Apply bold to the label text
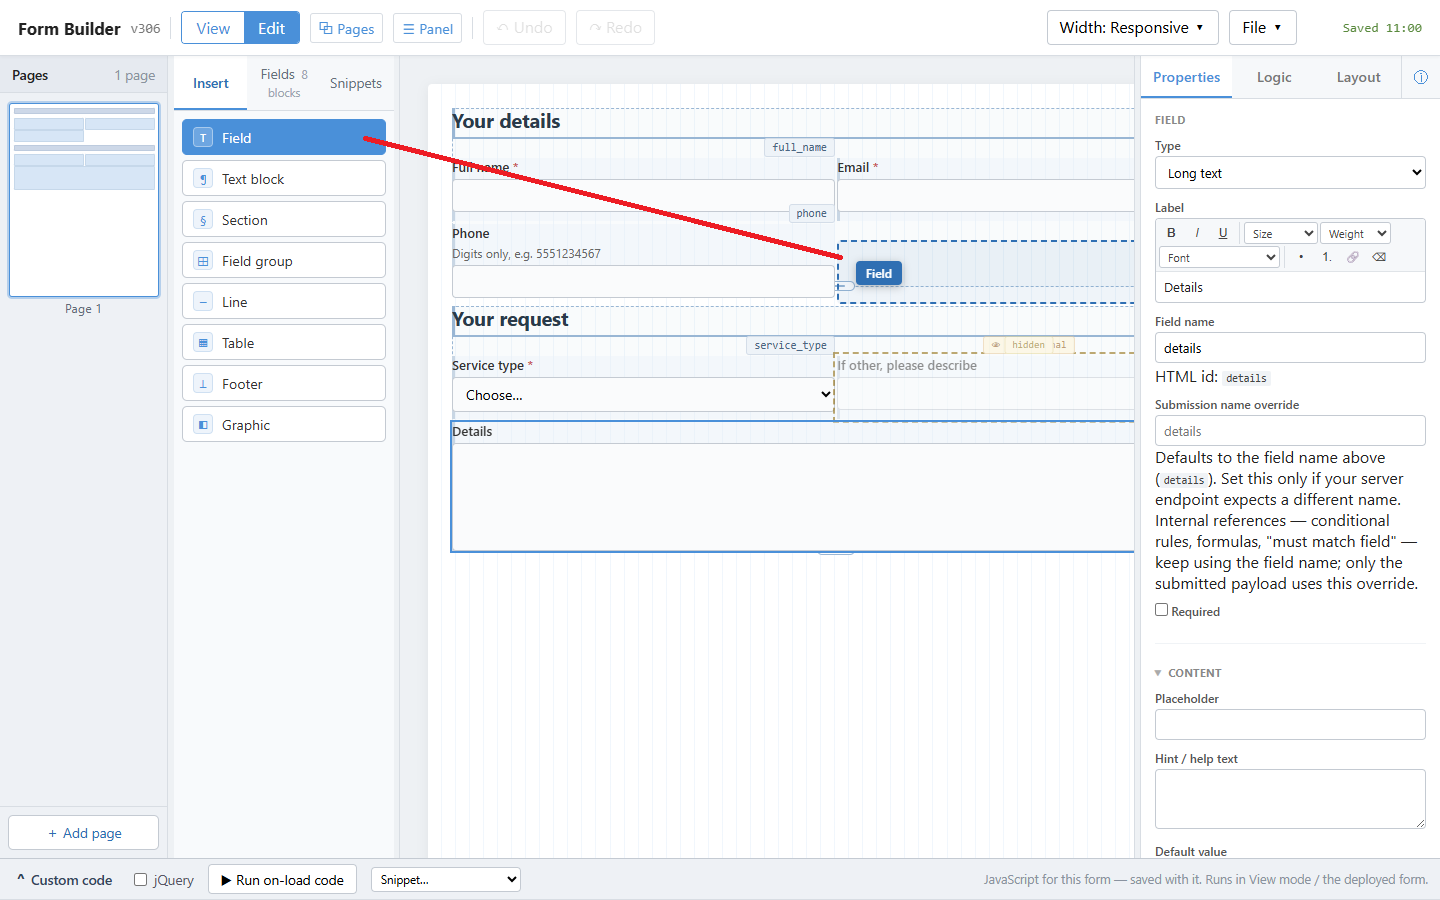This screenshot has width=1440, height=900. (1171, 233)
